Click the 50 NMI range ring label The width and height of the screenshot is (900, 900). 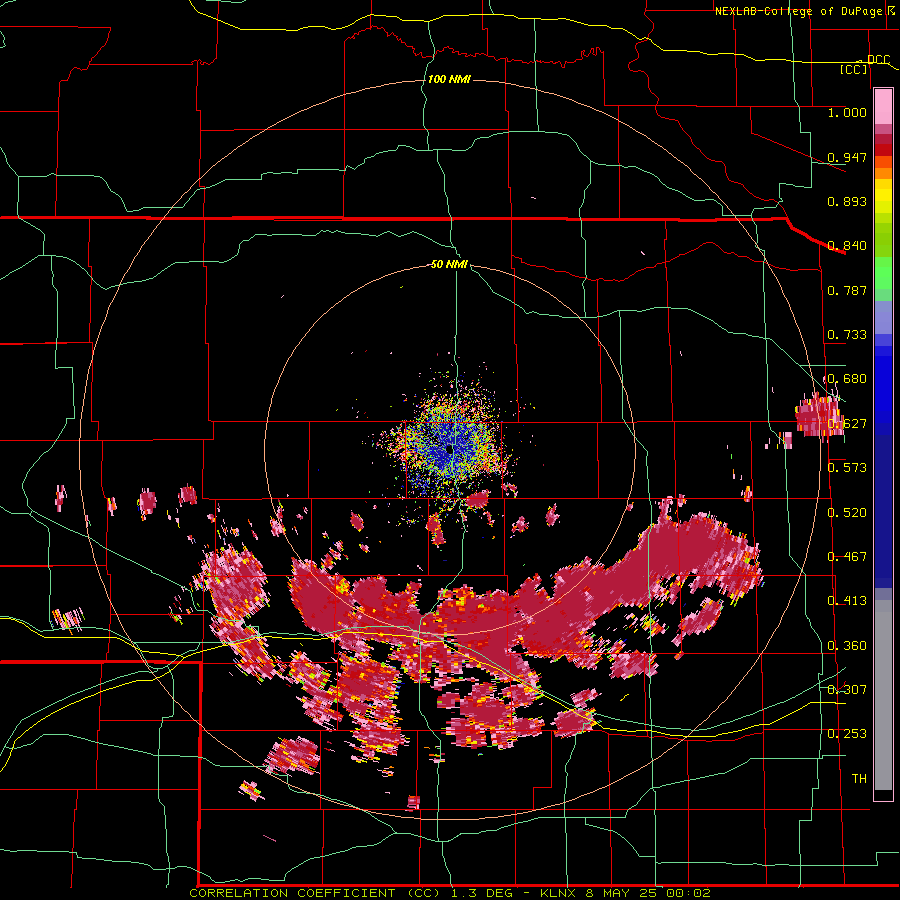tap(449, 264)
